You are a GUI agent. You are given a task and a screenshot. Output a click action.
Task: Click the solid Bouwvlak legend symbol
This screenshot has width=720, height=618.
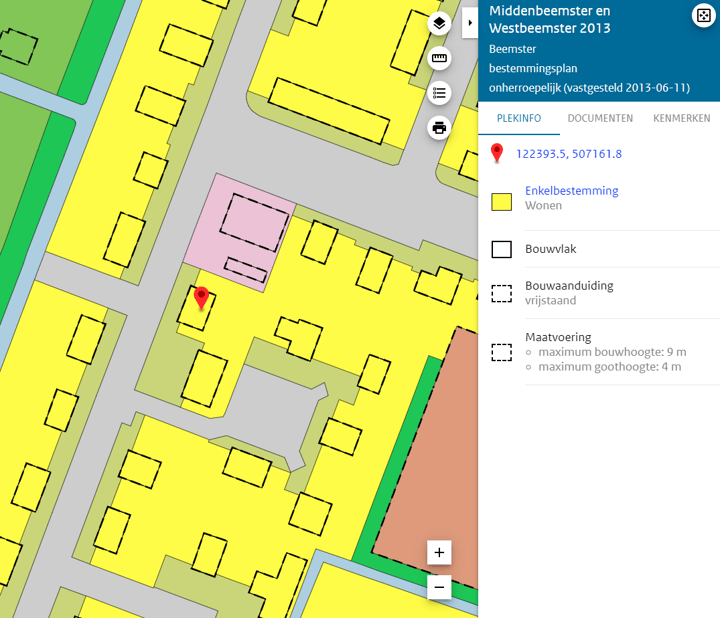502,249
